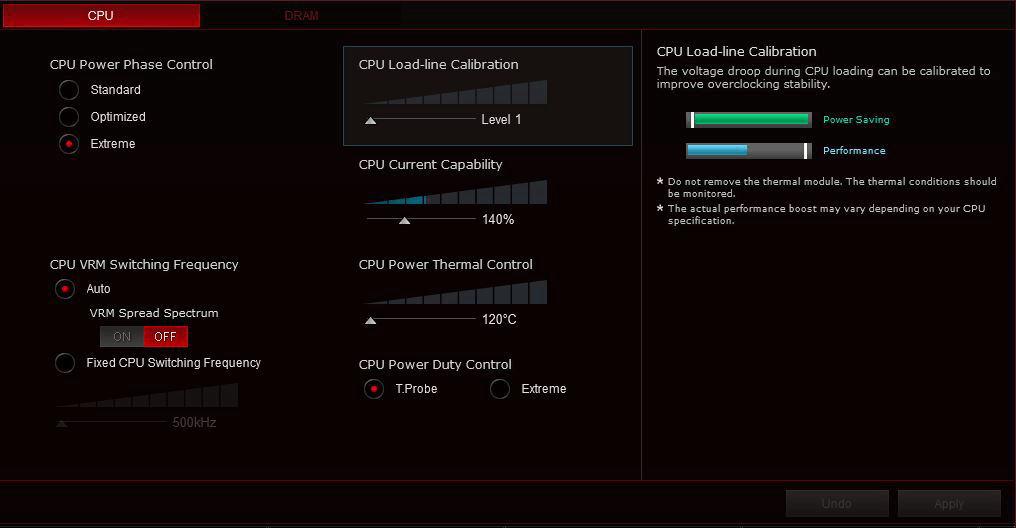The width and height of the screenshot is (1016, 528).
Task: Select T.Probe for CPU Power Duty Control
Action: point(375,389)
